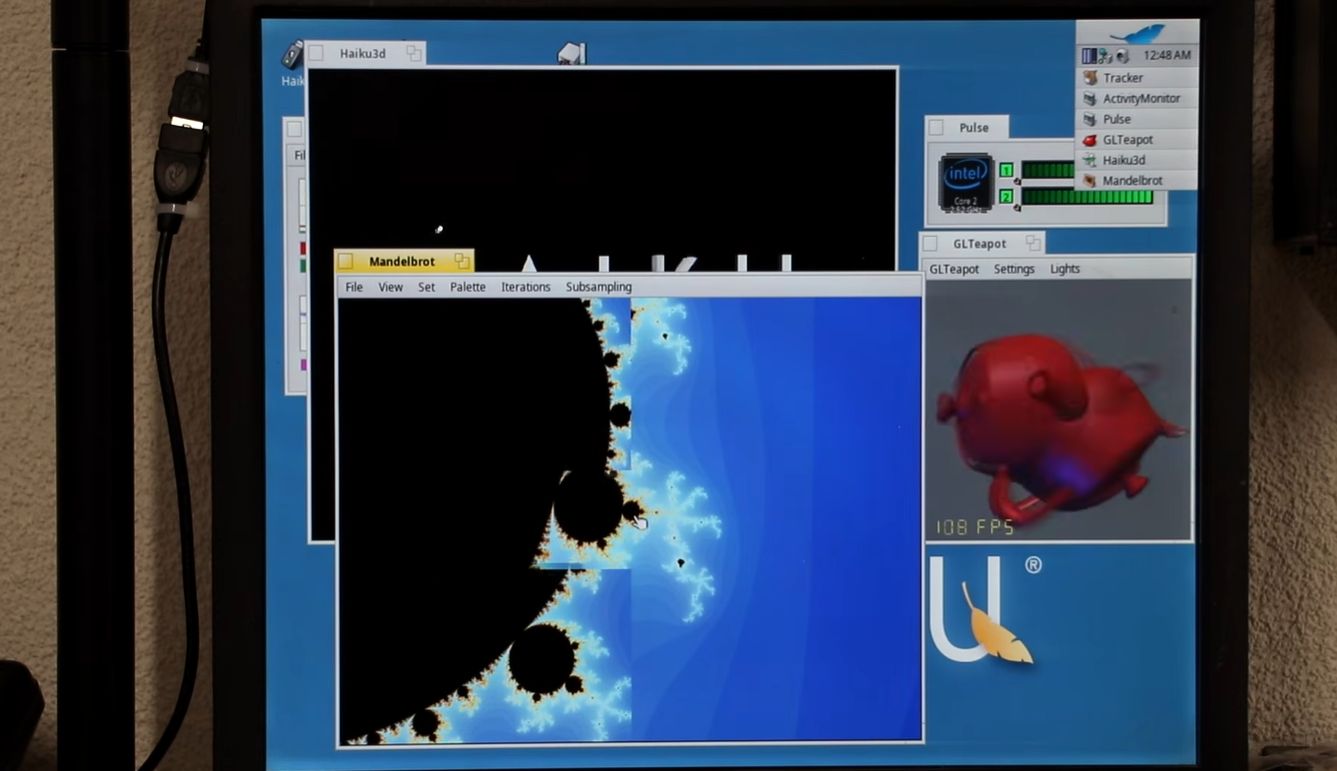Open the Palette menu in Mandelbrot
This screenshot has height=771, width=1337.
(467, 287)
